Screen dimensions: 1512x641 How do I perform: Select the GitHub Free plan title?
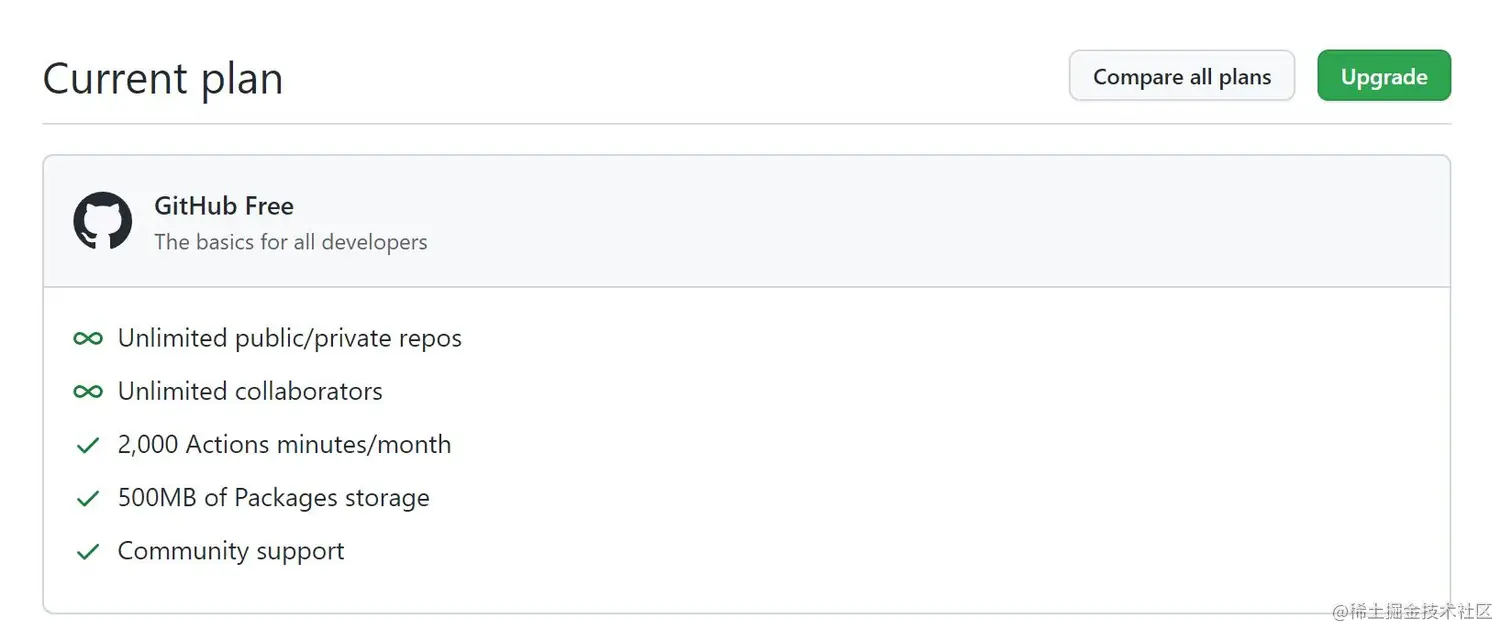click(x=224, y=206)
